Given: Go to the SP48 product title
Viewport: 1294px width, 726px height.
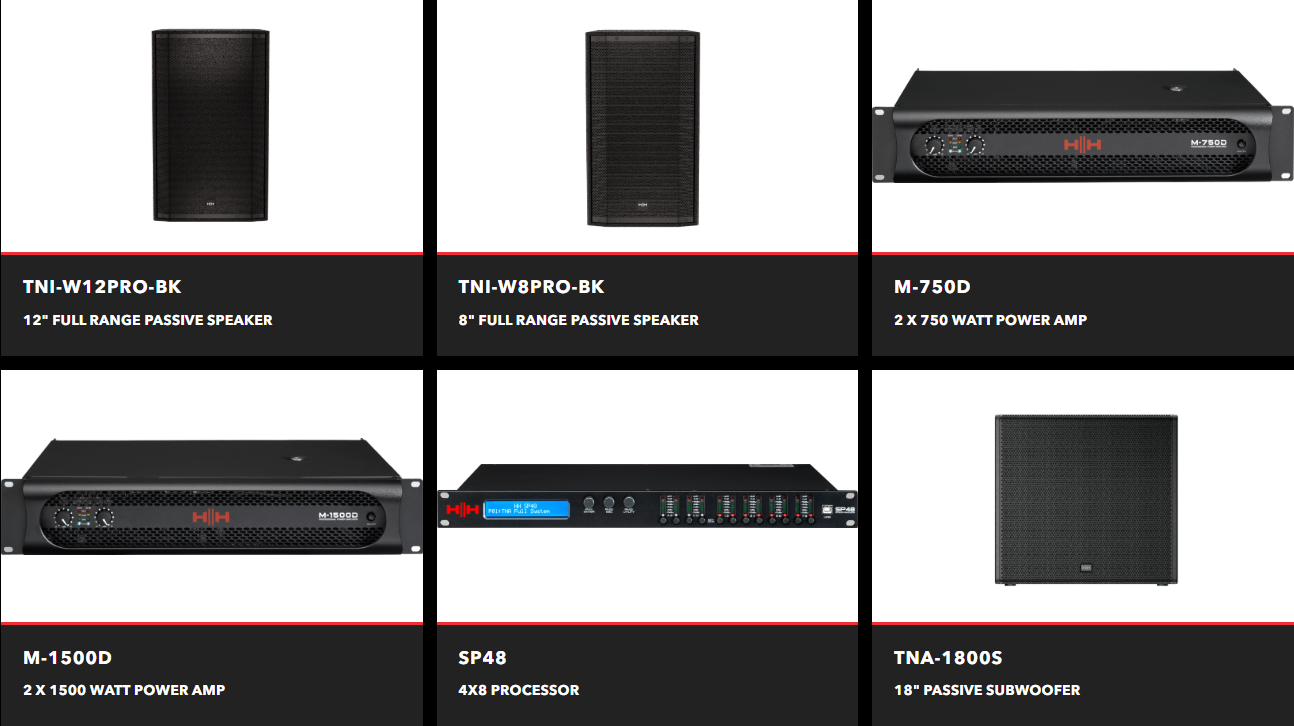Looking at the screenshot, I should click(x=482, y=658).
